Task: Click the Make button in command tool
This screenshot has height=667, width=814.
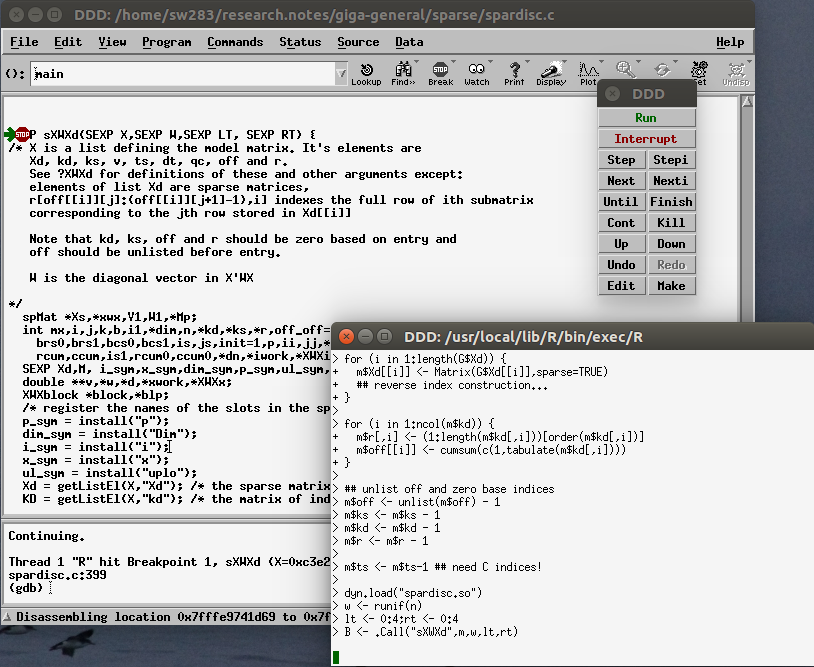Action: [x=671, y=285]
